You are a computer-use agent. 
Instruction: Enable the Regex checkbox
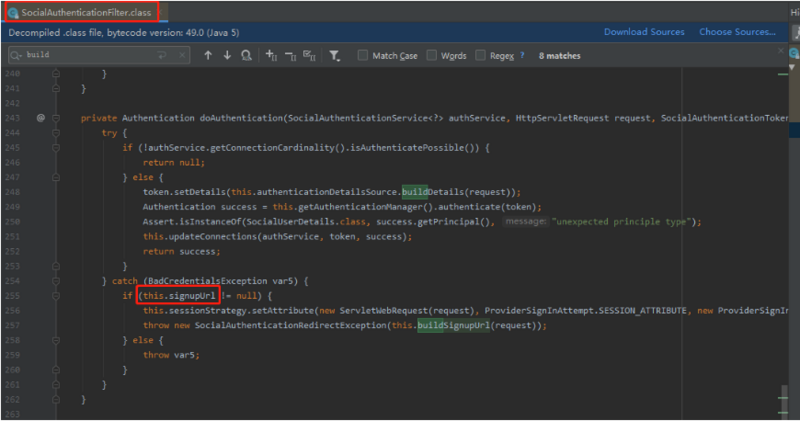point(480,55)
